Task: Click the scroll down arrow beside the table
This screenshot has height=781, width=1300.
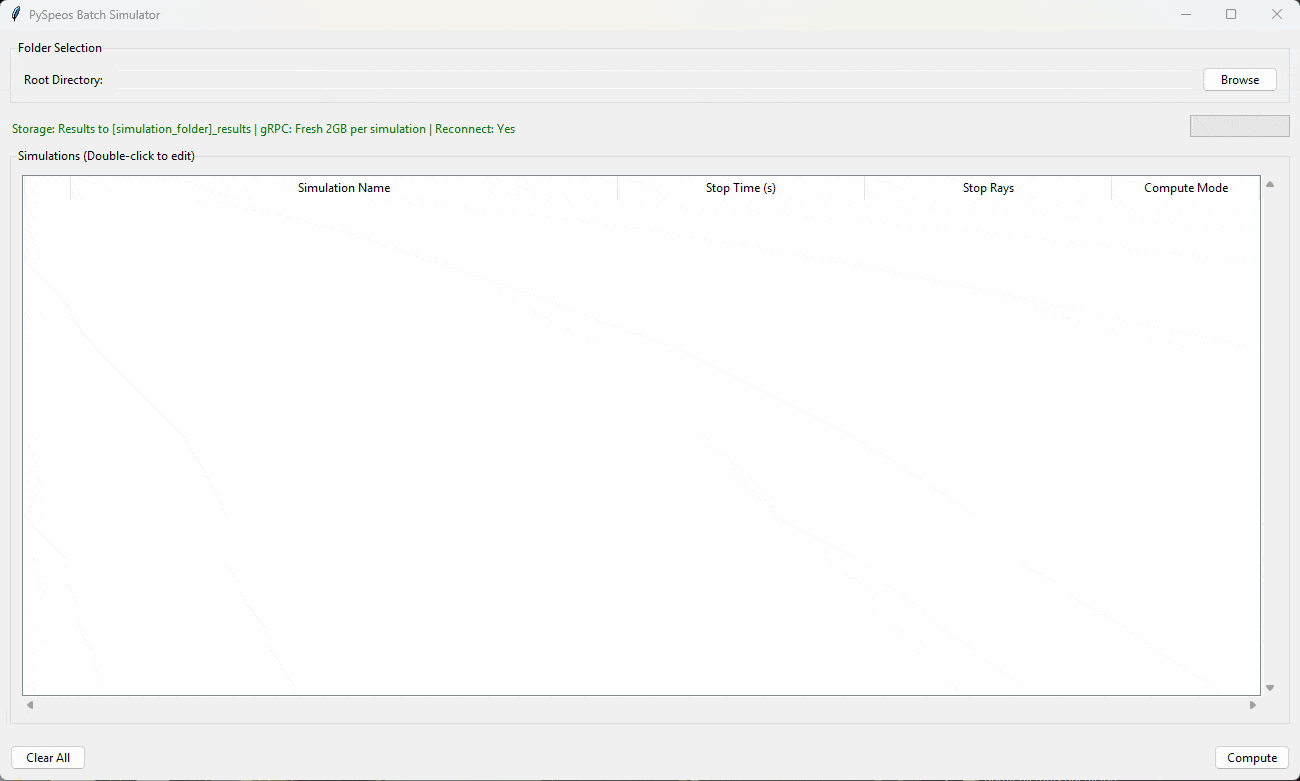Action: (x=1270, y=688)
